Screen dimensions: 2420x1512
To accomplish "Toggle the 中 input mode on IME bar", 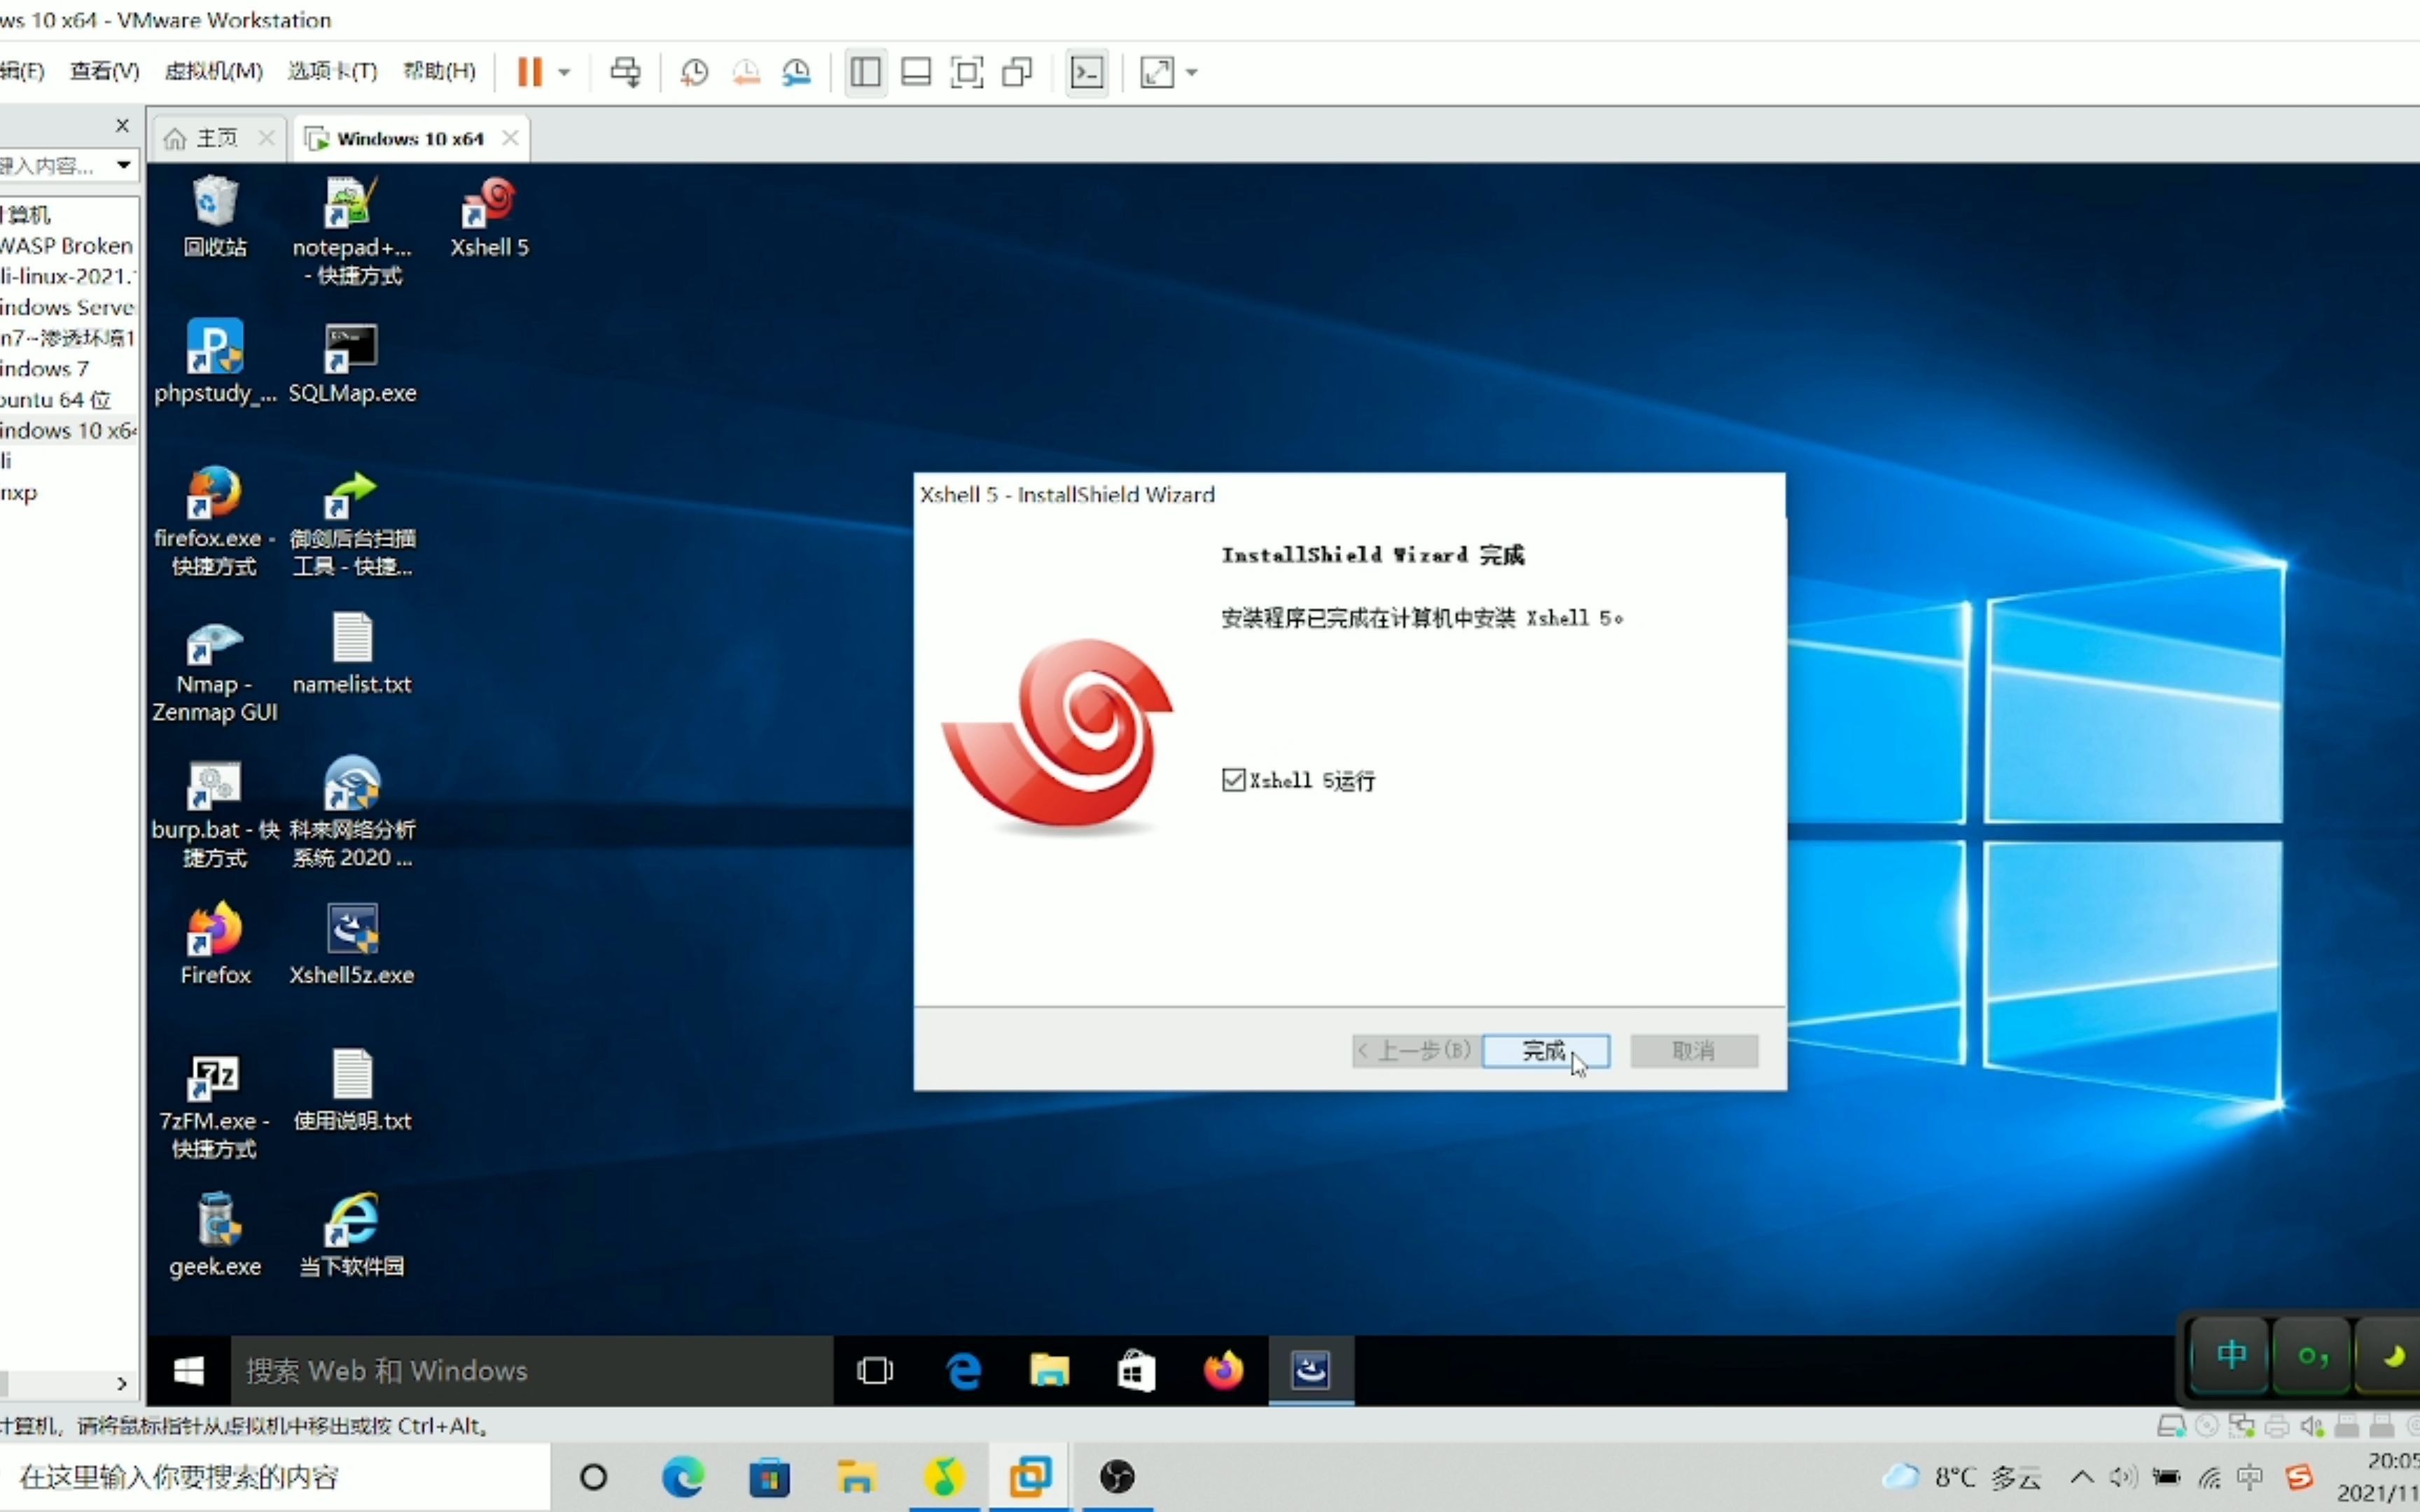I will click(x=2231, y=1356).
